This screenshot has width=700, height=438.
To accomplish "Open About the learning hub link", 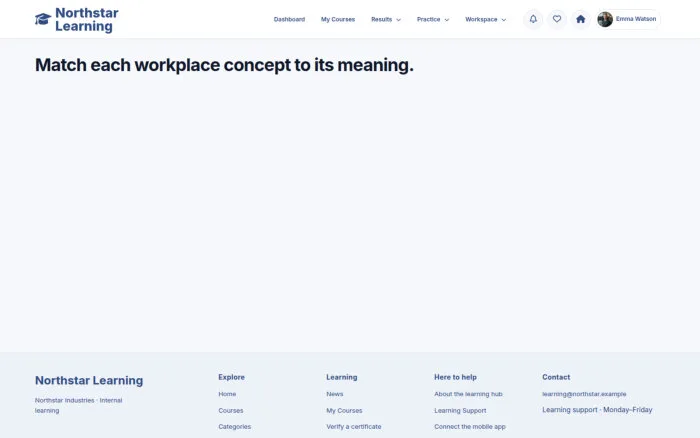I will pos(468,394).
